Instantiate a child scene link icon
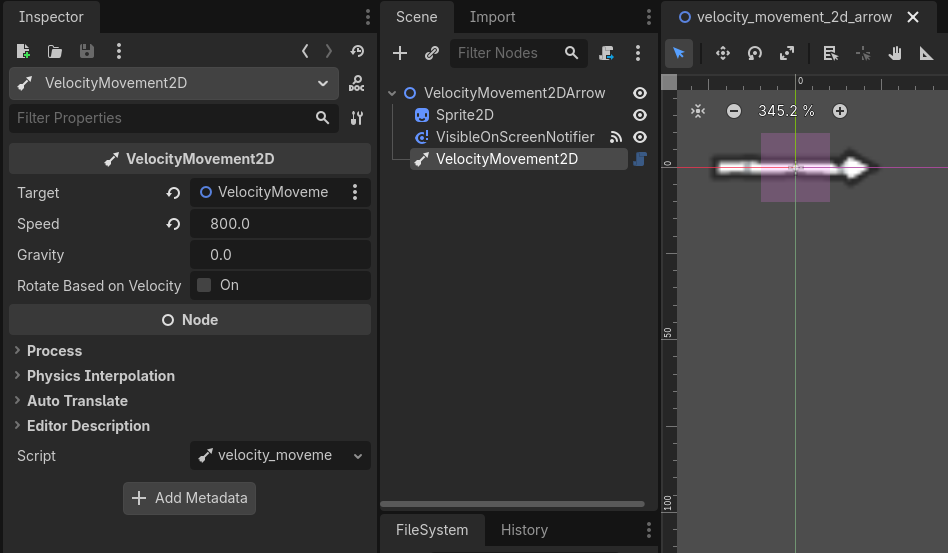 pyautogui.click(x=432, y=53)
